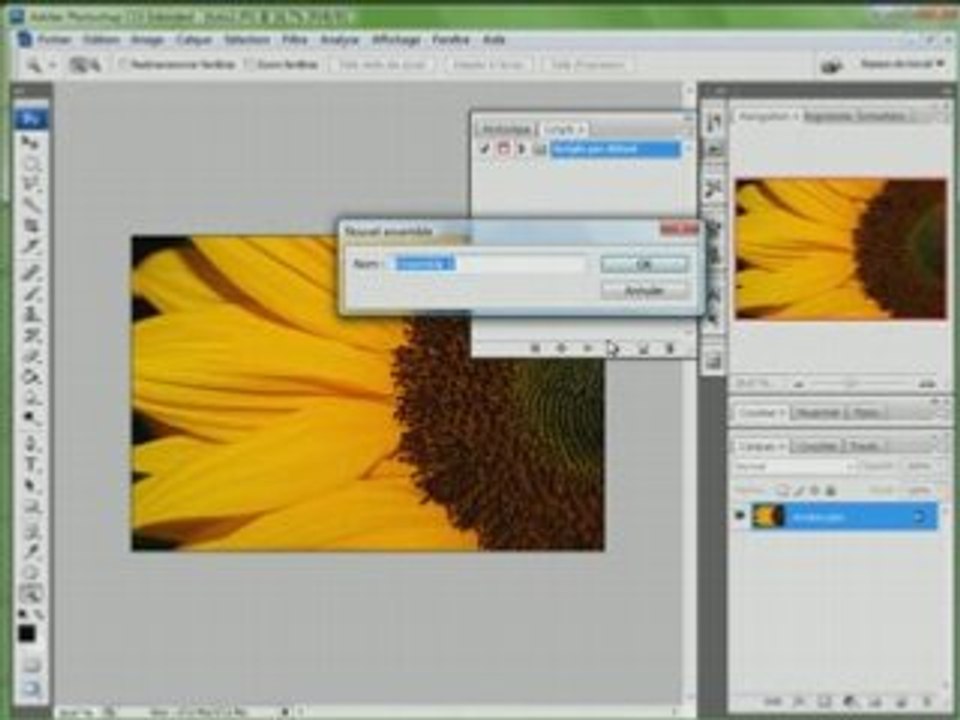Open the Opacité dropdown in Calques panel

[x=921, y=467]
